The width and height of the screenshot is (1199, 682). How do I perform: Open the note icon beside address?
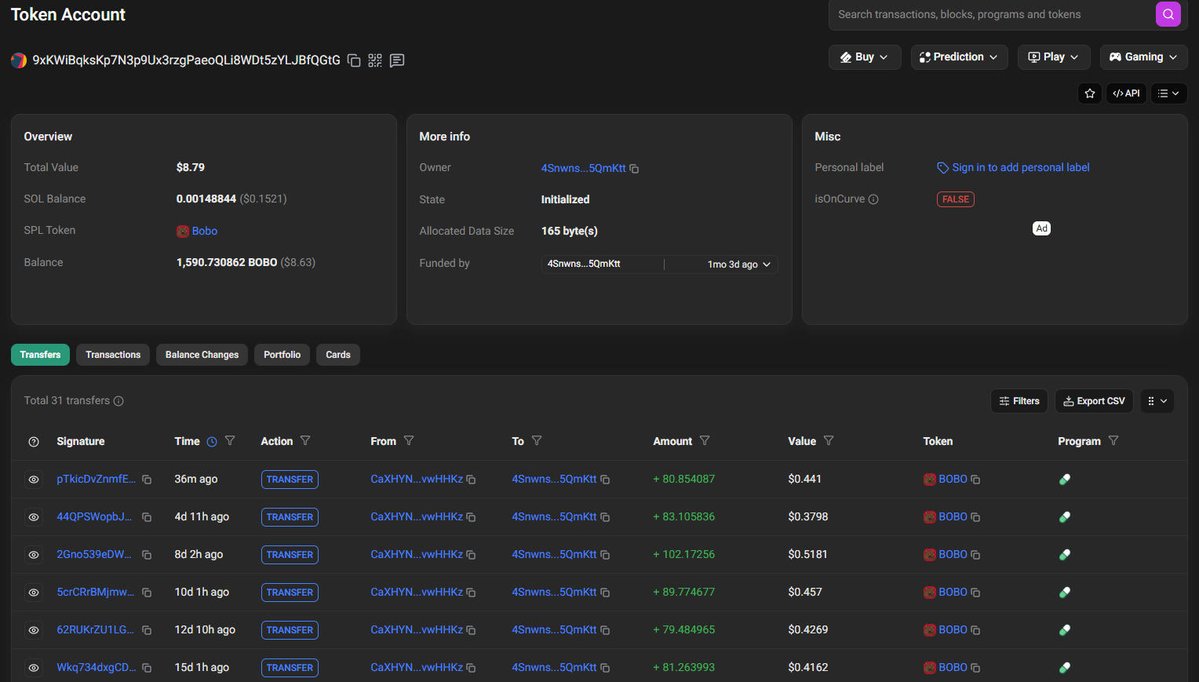[397, 60]
